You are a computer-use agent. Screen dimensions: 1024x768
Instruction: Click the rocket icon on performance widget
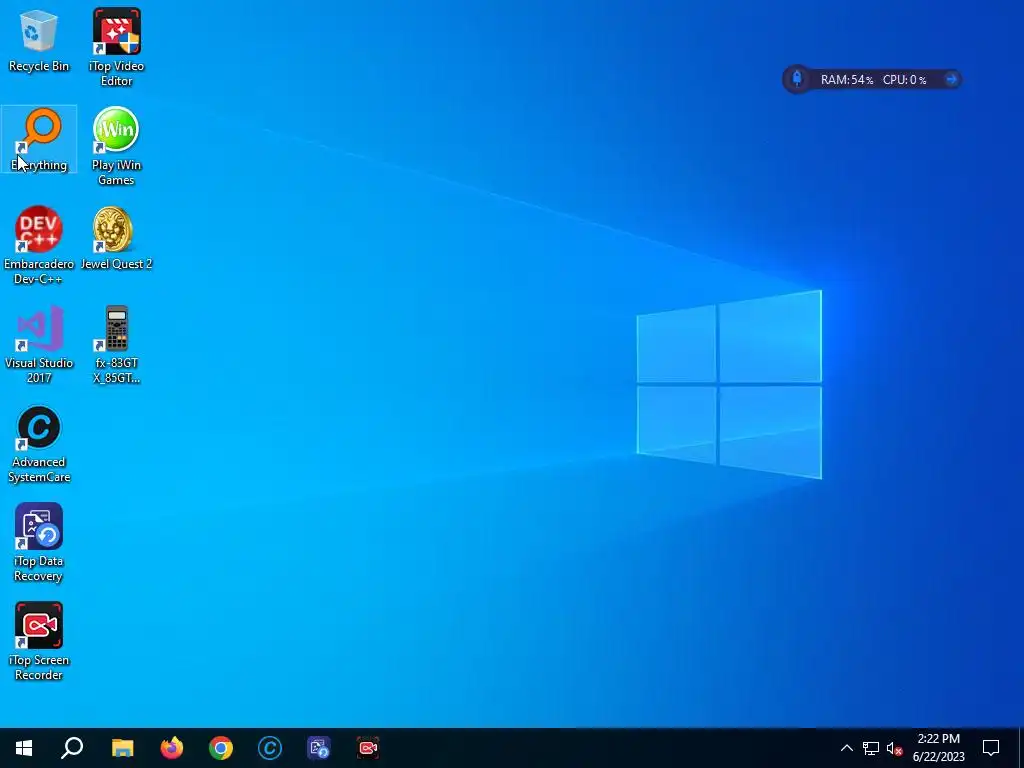click(797, 79)
